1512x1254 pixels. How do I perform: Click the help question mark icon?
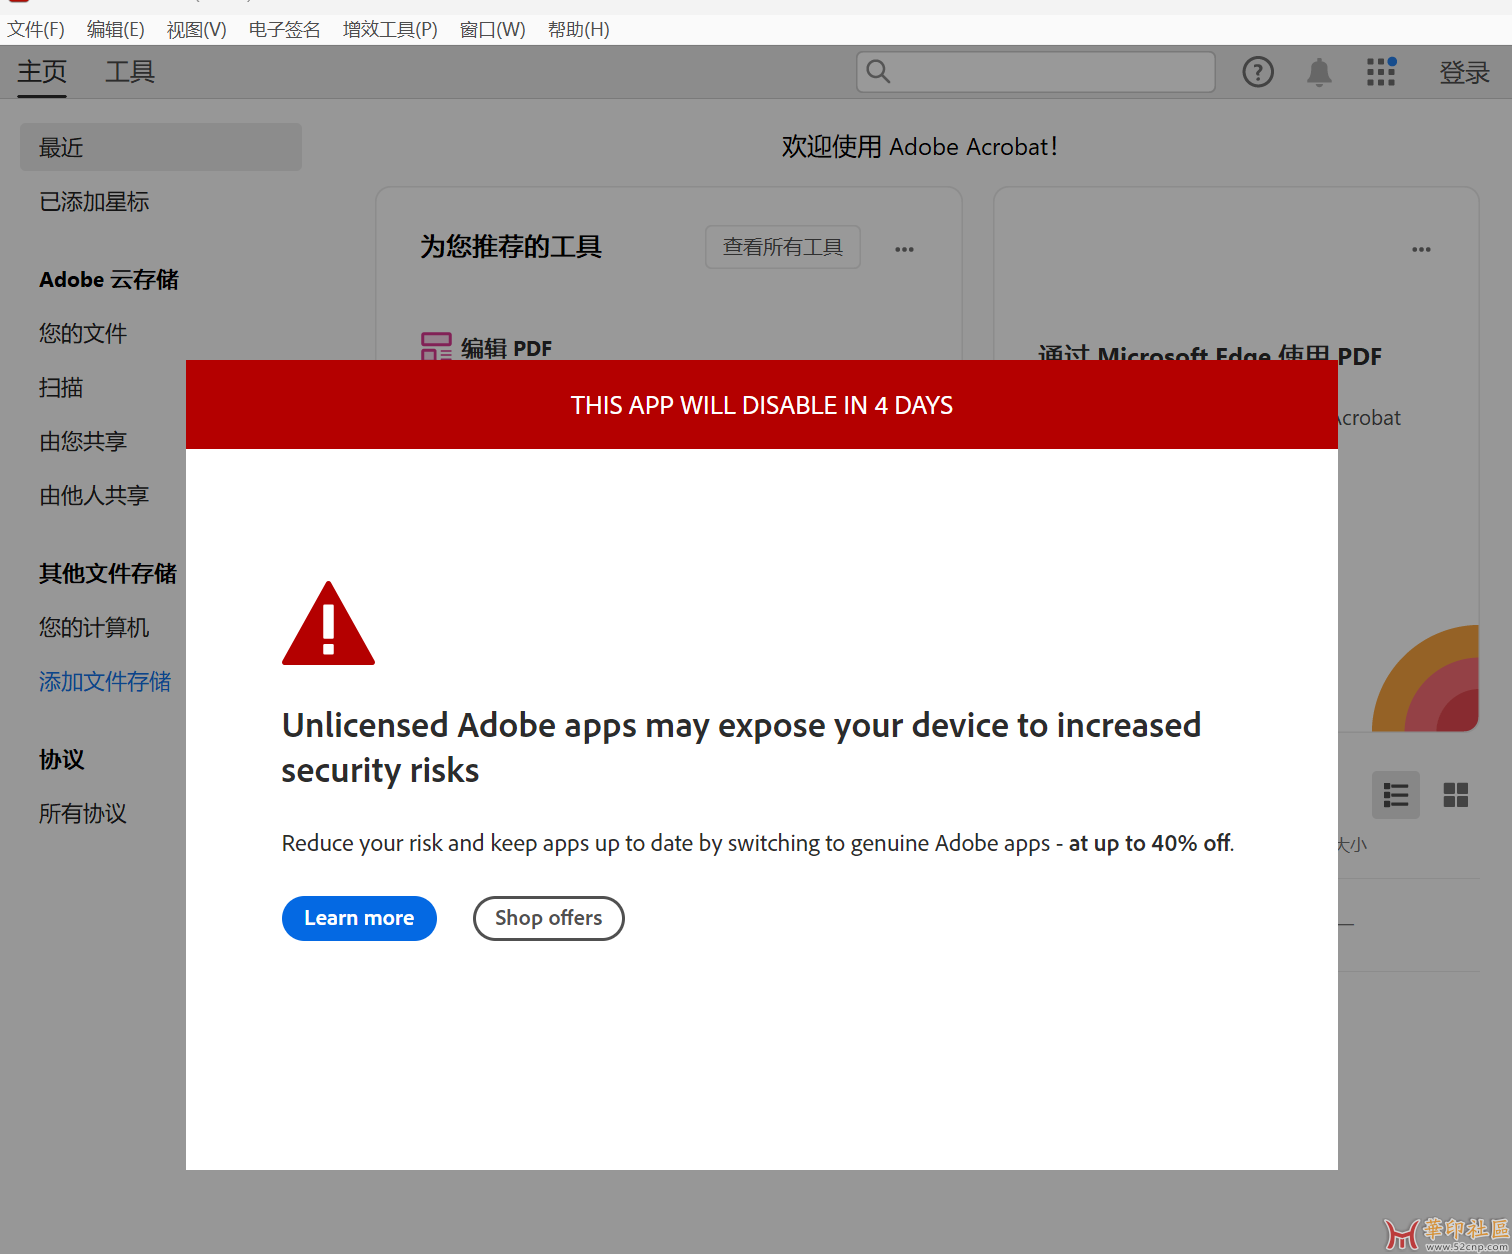pos(1258,72)
